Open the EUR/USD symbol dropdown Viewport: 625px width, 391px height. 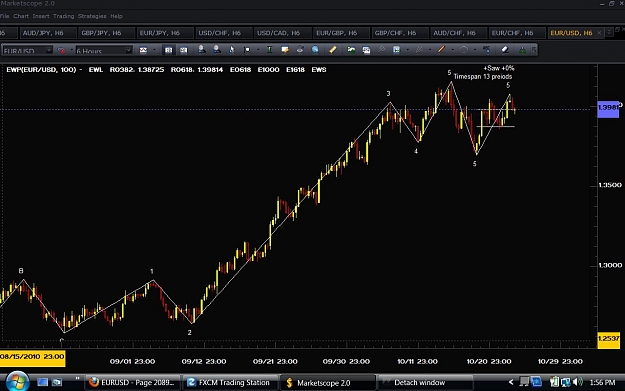[49, 50]
